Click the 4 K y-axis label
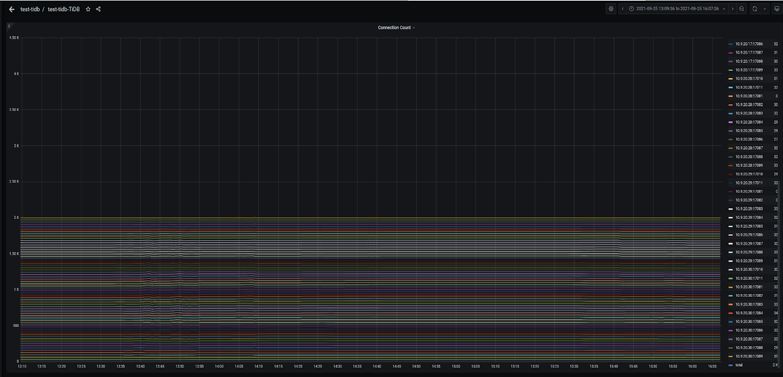Viewport: 783px width, 377px height. click(x=16, y=74)
